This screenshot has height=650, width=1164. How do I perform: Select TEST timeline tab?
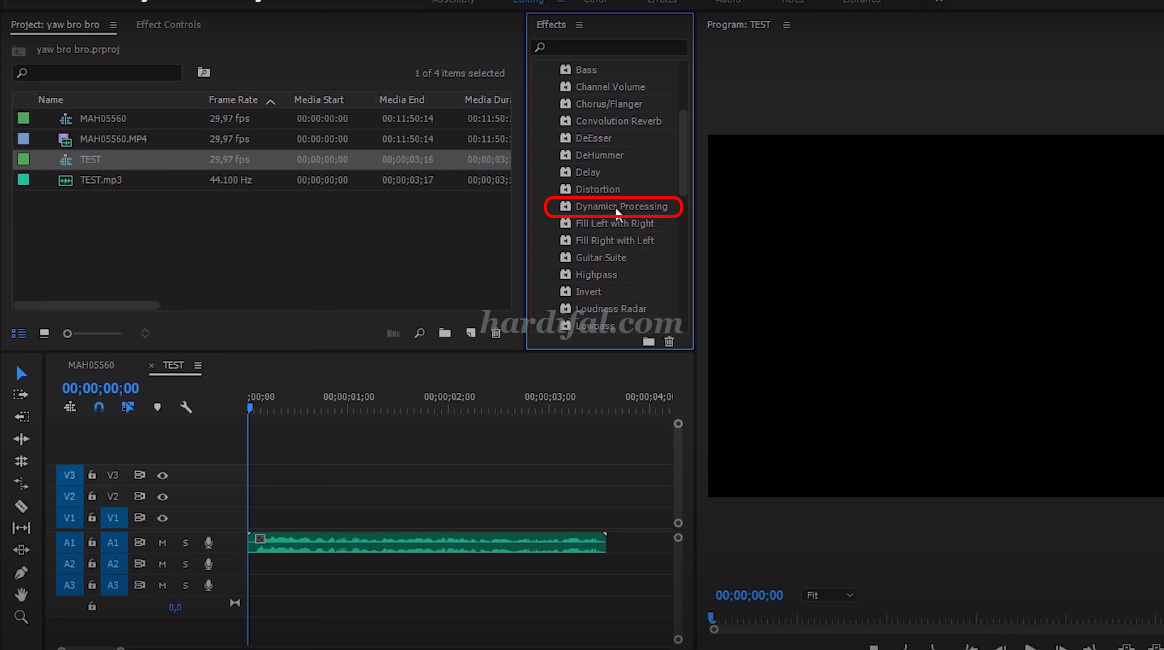pyautogui.click(x=173, y=365)
